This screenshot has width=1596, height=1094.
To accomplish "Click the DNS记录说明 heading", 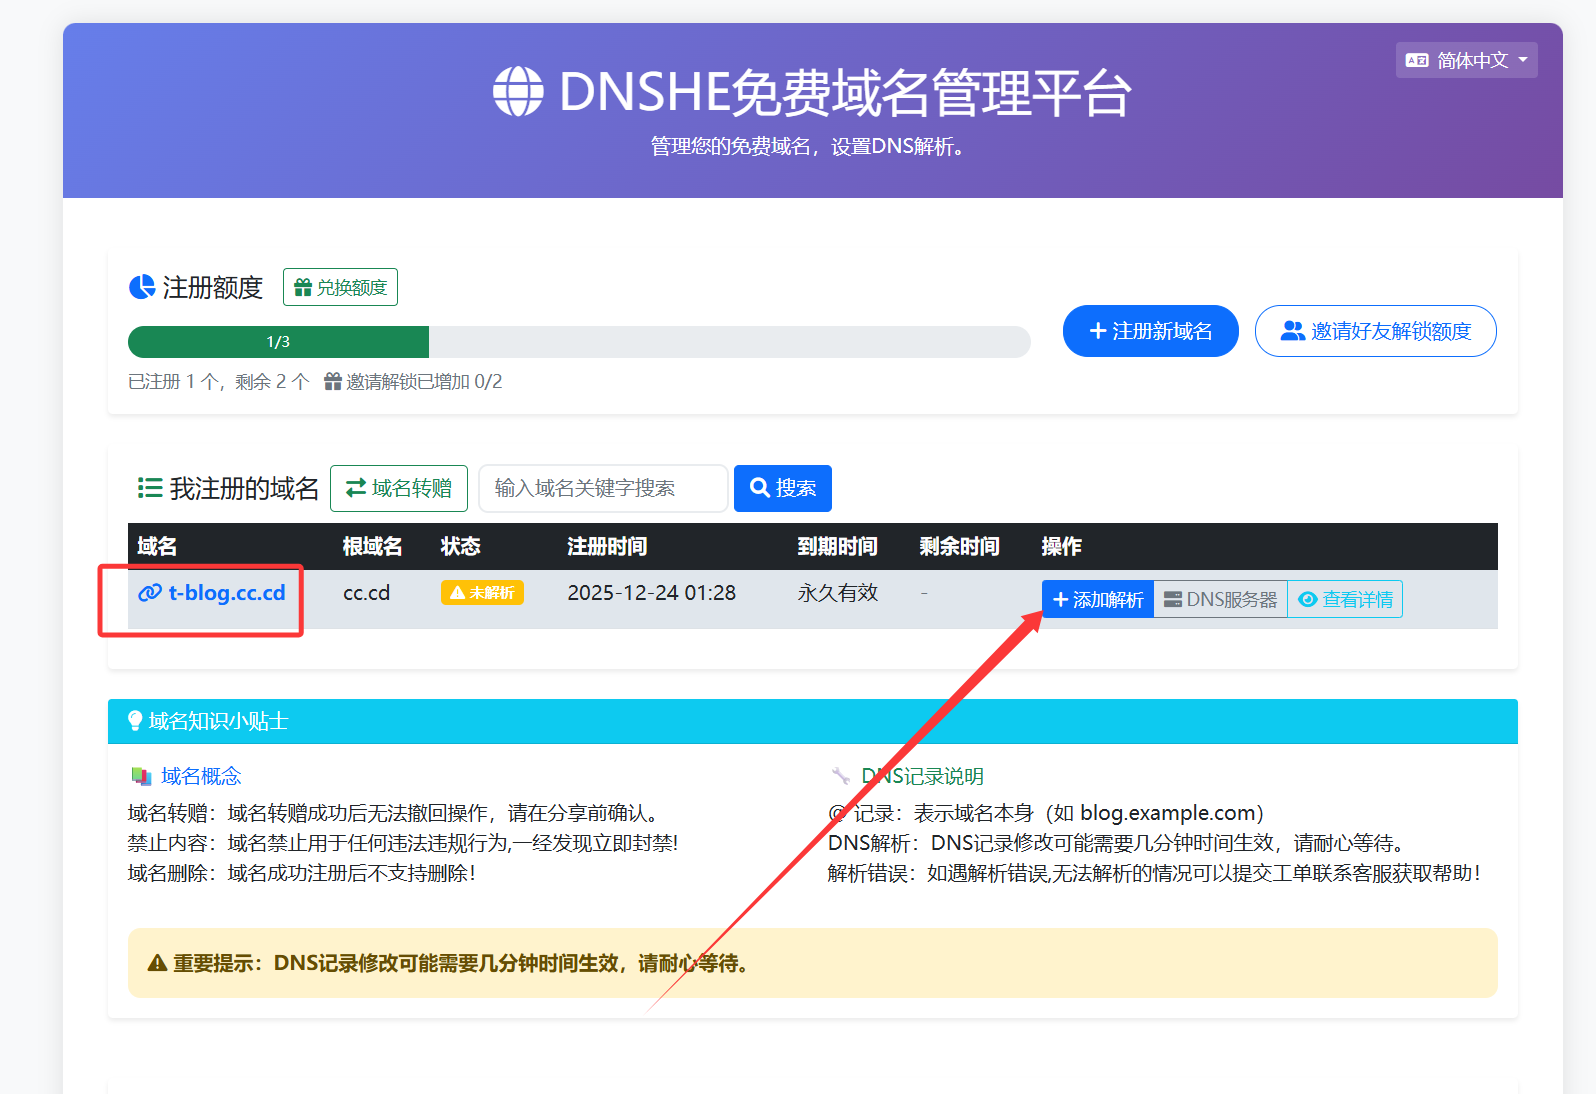I will click(x=922, y=776).
